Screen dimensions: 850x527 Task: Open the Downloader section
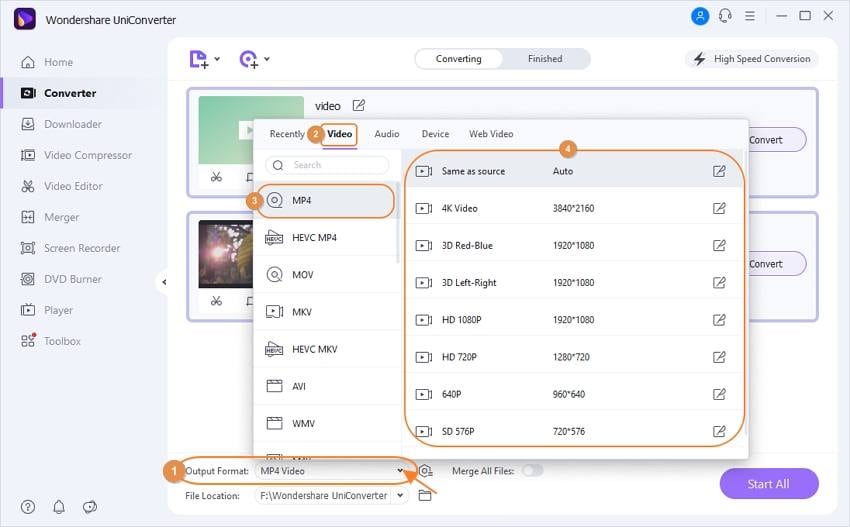point(61,124)
